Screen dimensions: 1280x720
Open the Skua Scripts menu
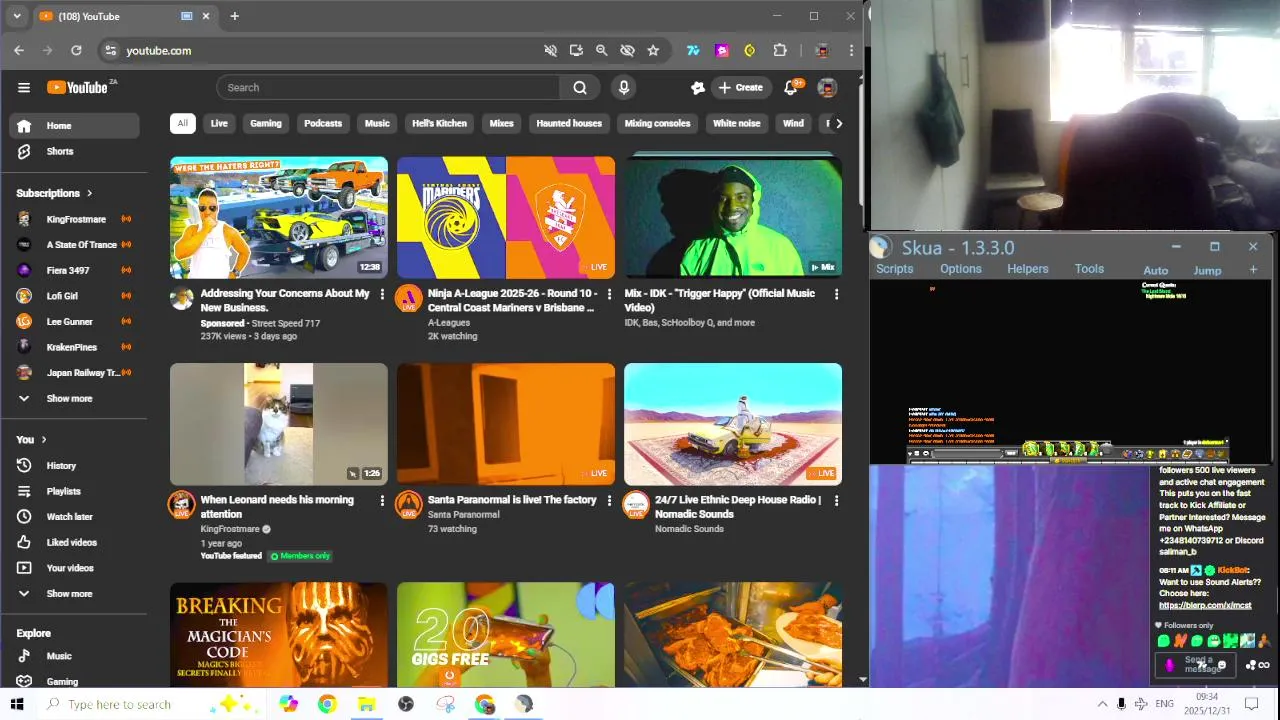click(894, 269)
